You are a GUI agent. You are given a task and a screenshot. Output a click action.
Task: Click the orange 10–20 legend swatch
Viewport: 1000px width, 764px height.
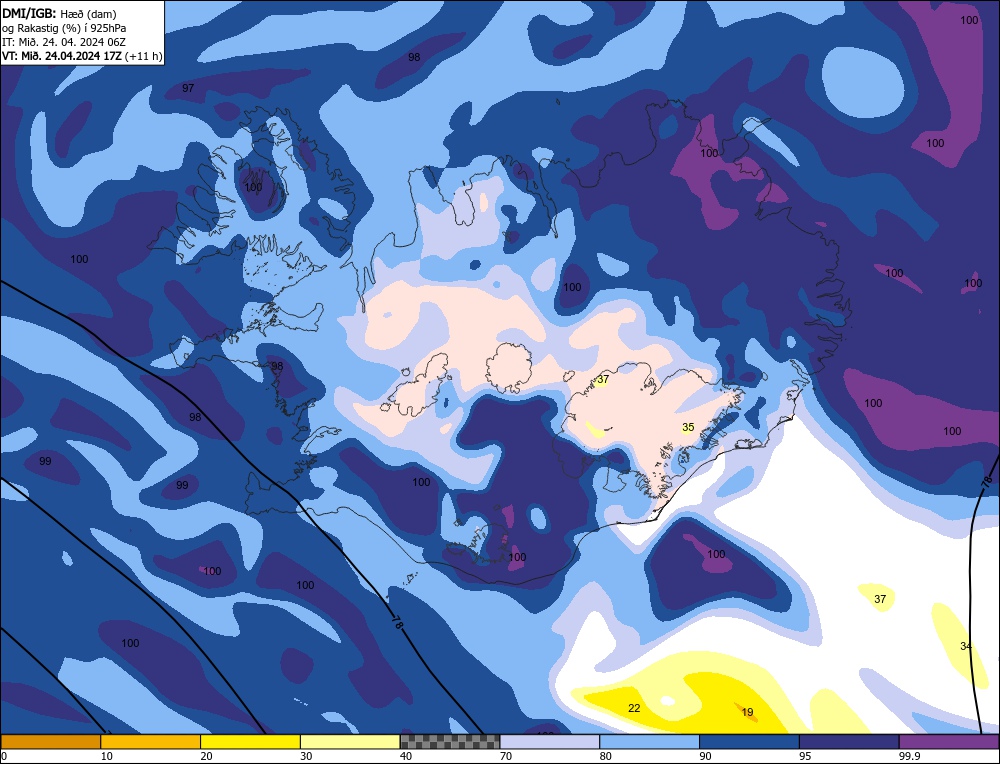151,741
